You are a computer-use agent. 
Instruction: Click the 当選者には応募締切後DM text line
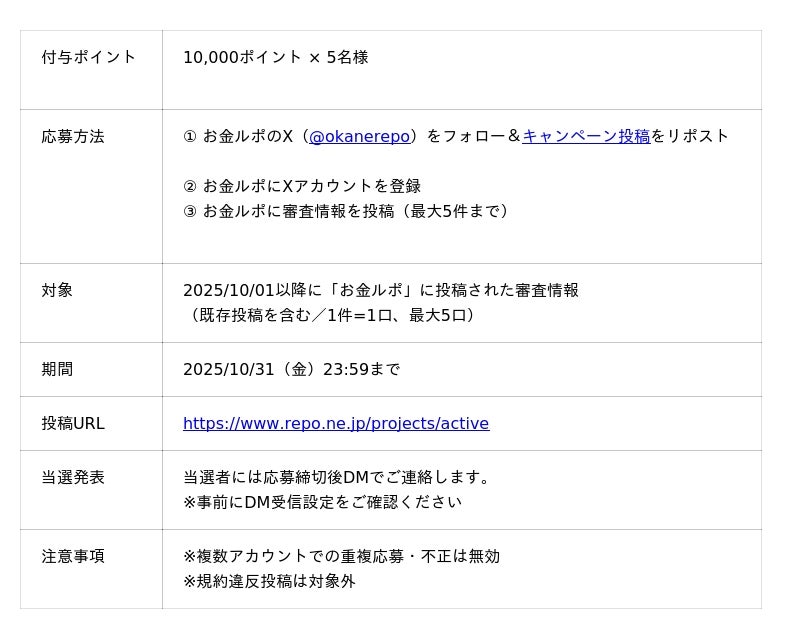(337, 477)
